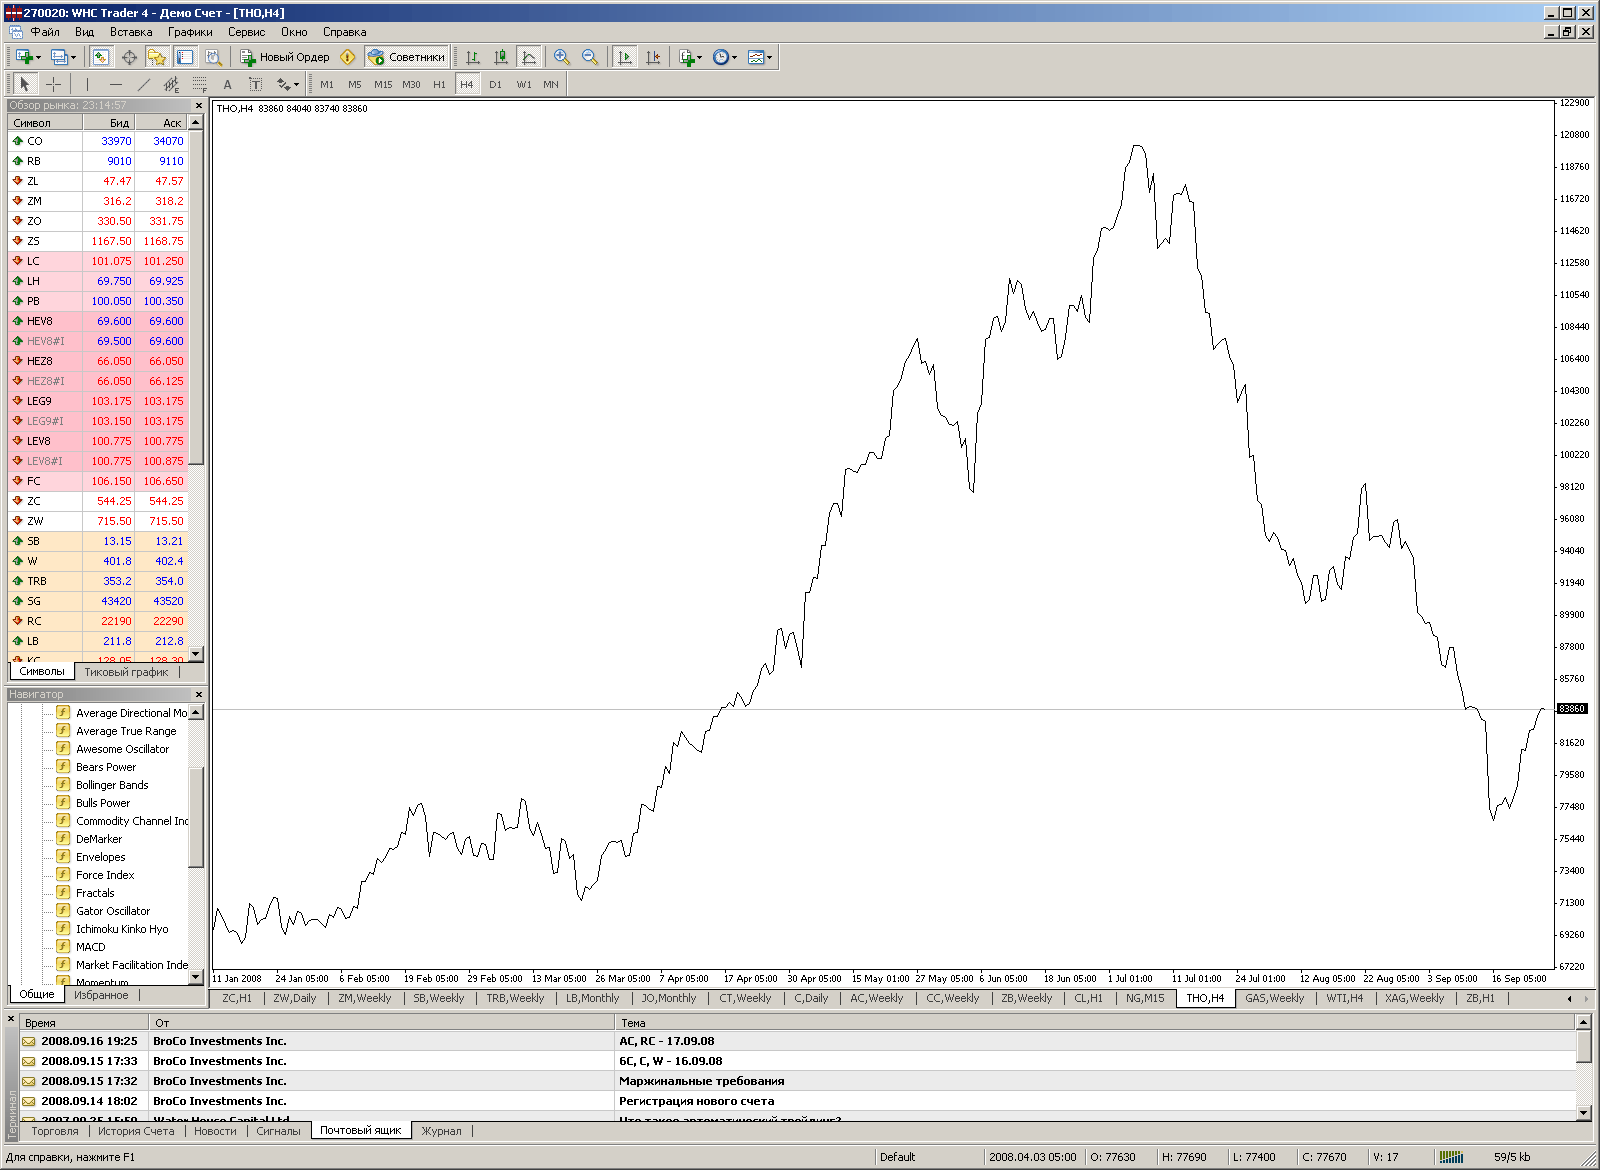Open the Сервис menu
Image resolution: width=1600 pixels, height=1170 pixels.
tap(246, 32)
